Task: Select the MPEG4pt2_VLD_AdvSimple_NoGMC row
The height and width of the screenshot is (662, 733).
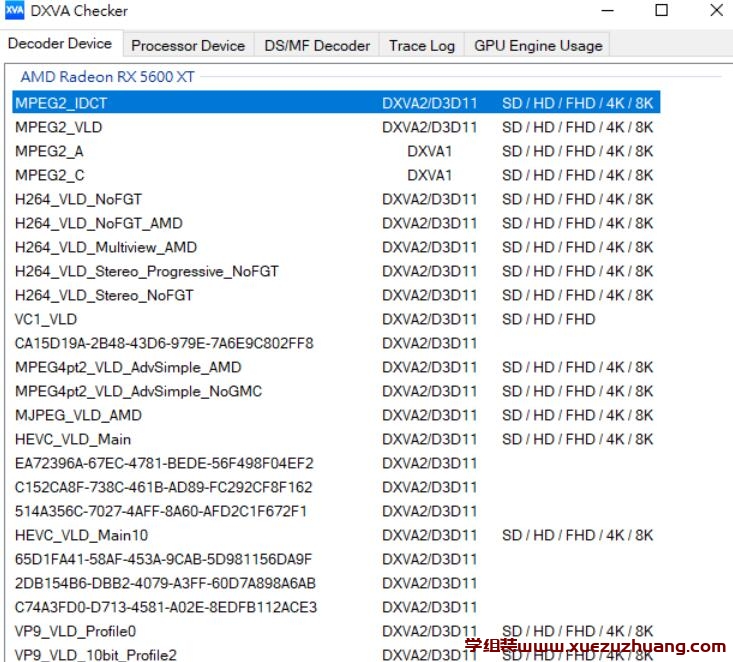Action: coord(138,391)
